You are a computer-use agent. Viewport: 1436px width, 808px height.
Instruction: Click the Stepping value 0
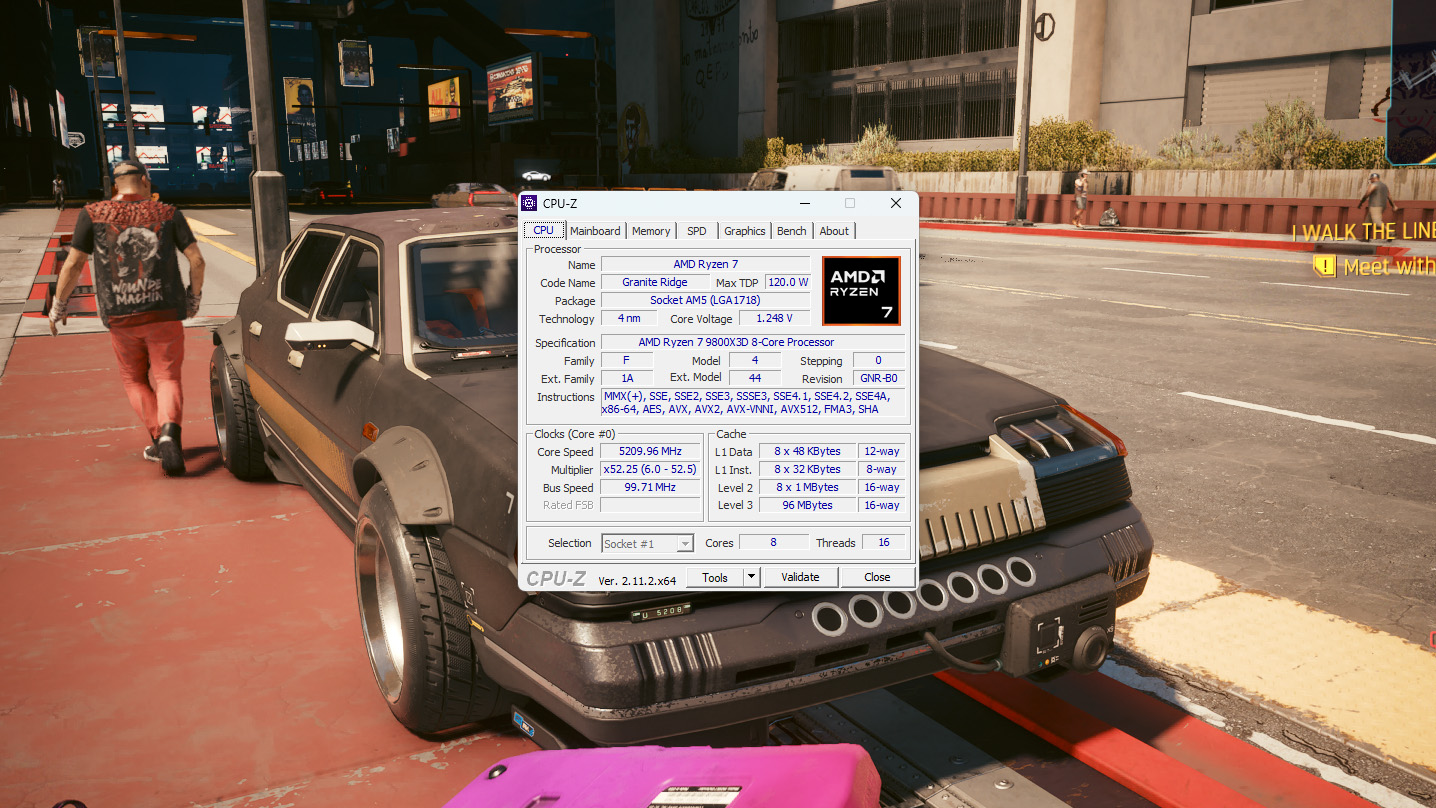878,361
